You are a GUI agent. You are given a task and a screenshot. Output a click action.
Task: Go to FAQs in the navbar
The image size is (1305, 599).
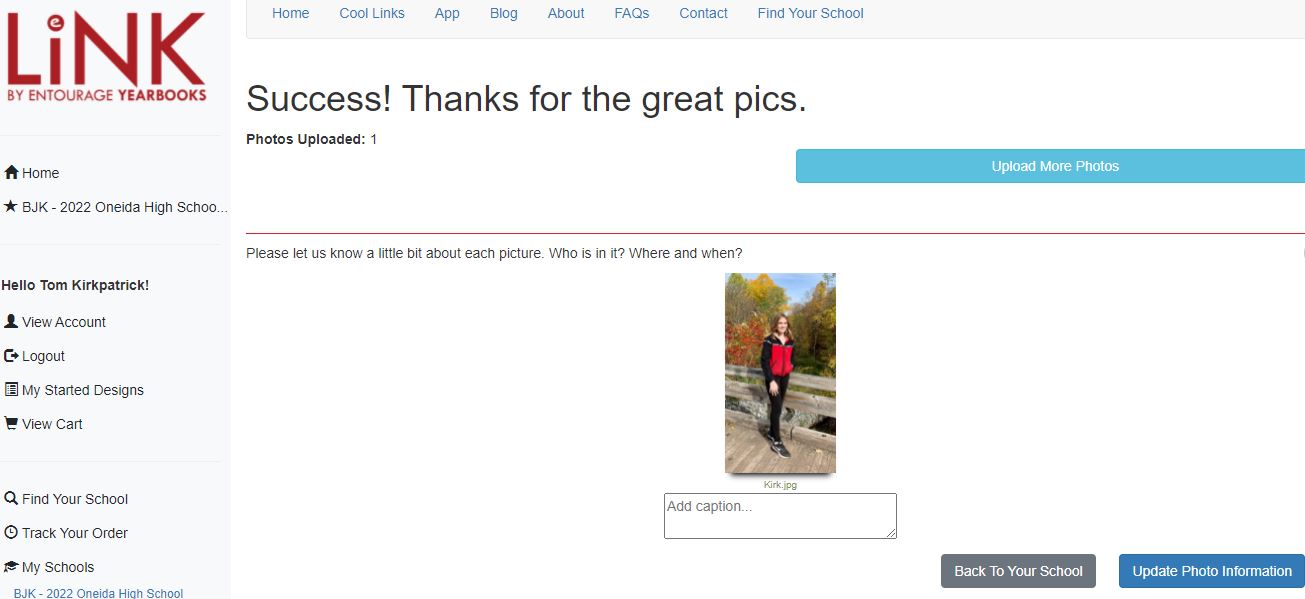click(x=632, y=13)
